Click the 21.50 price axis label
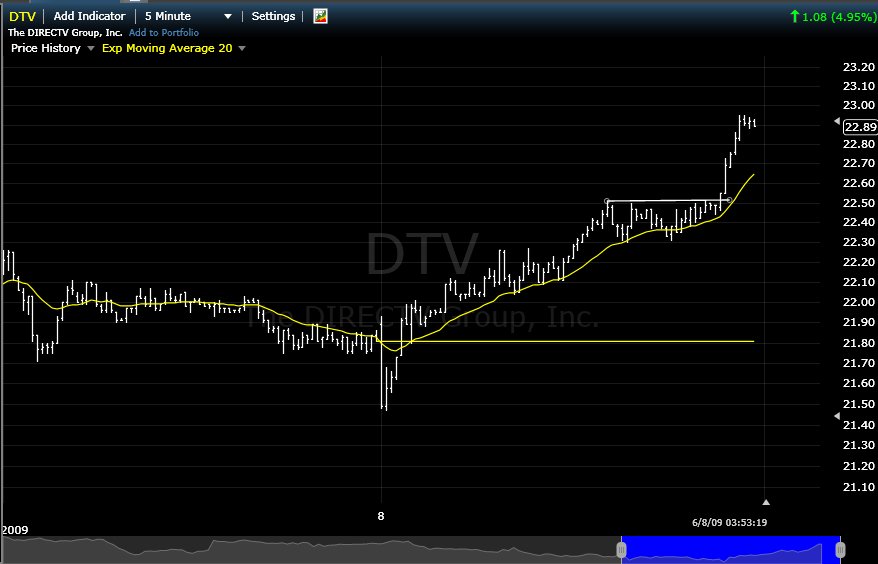This screenshot has width=878, height=564. [x=859, y=404]
